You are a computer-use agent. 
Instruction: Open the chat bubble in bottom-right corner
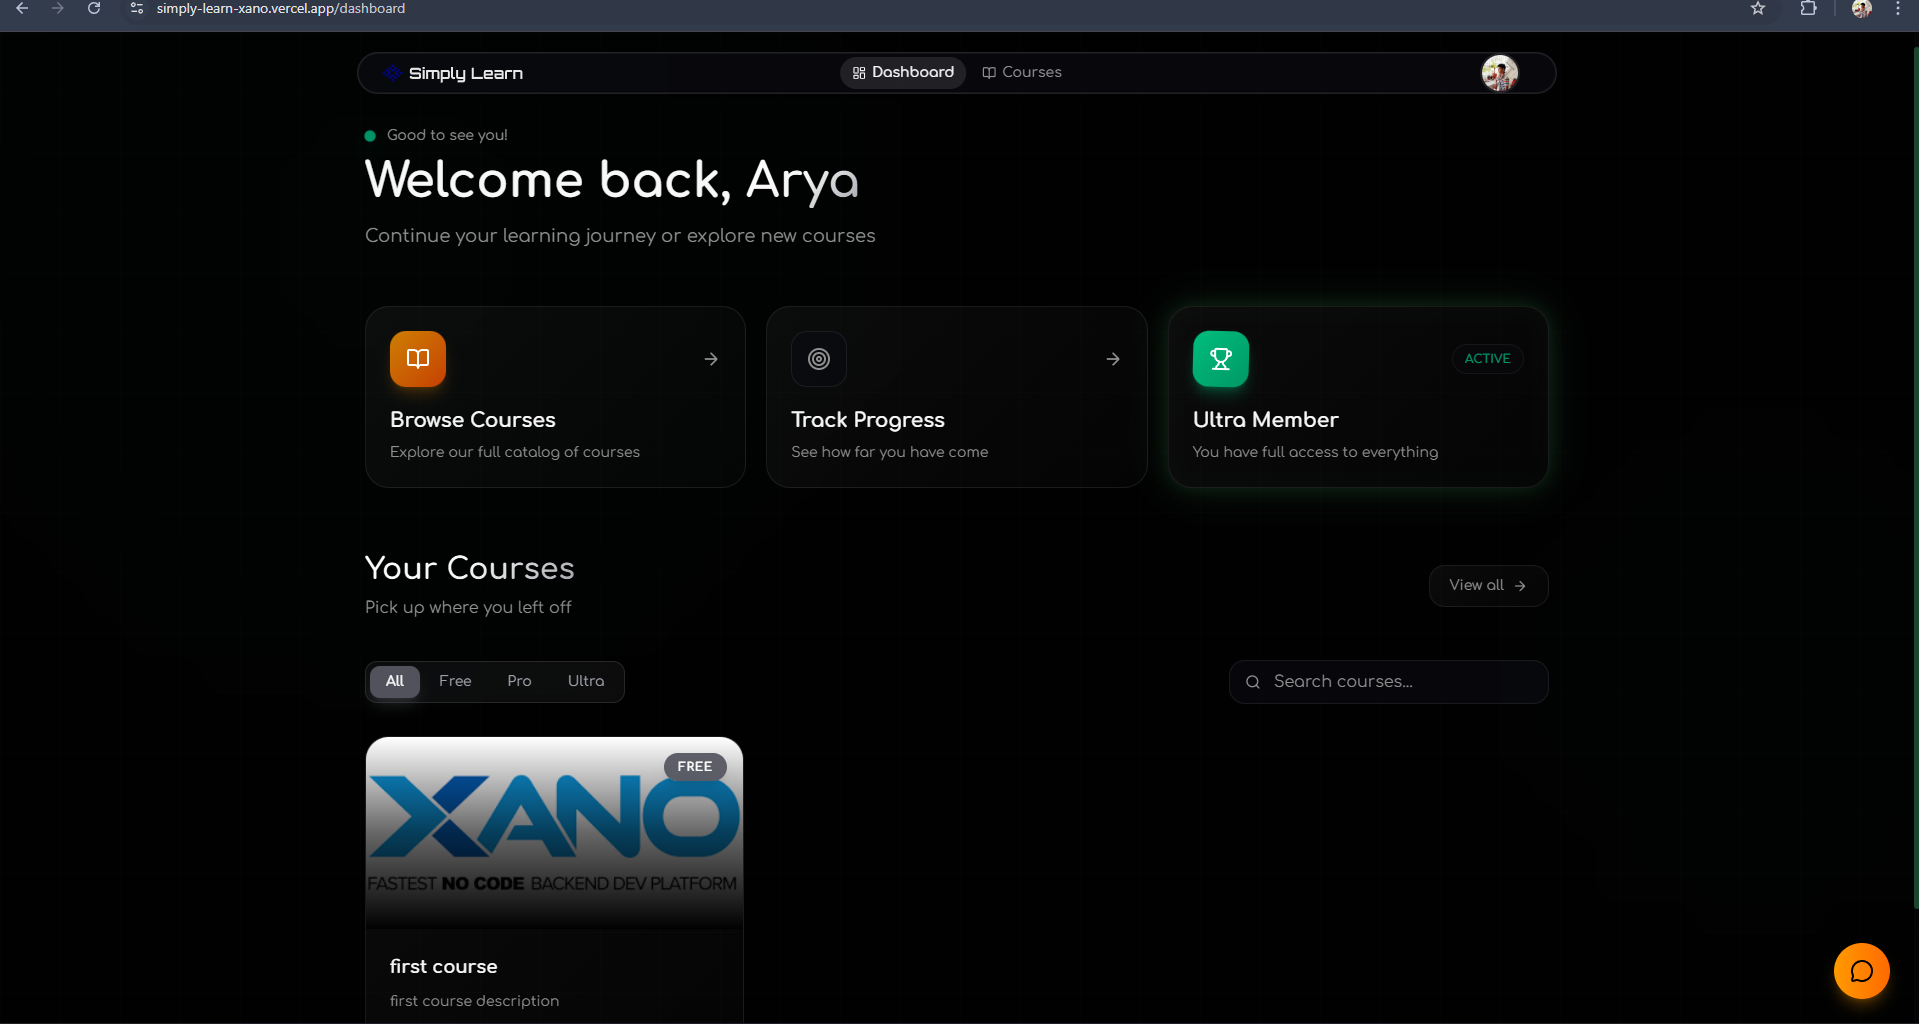coord(1860,970)
